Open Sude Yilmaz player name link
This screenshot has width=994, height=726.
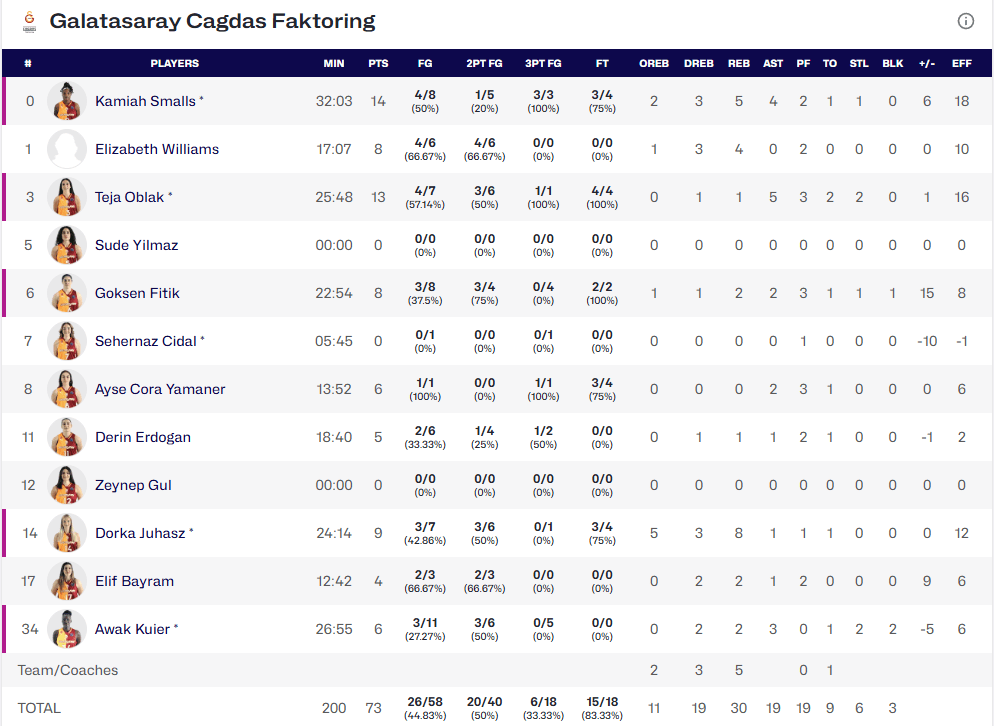click(x=137, y=245)
